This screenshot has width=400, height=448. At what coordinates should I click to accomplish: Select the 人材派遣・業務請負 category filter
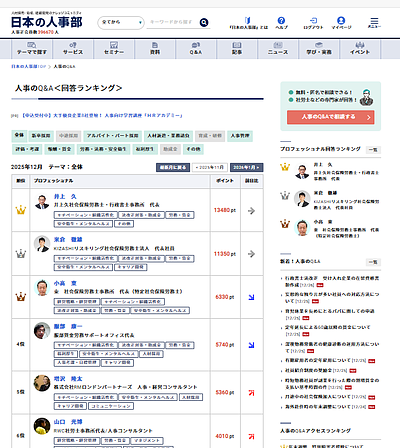168,136
